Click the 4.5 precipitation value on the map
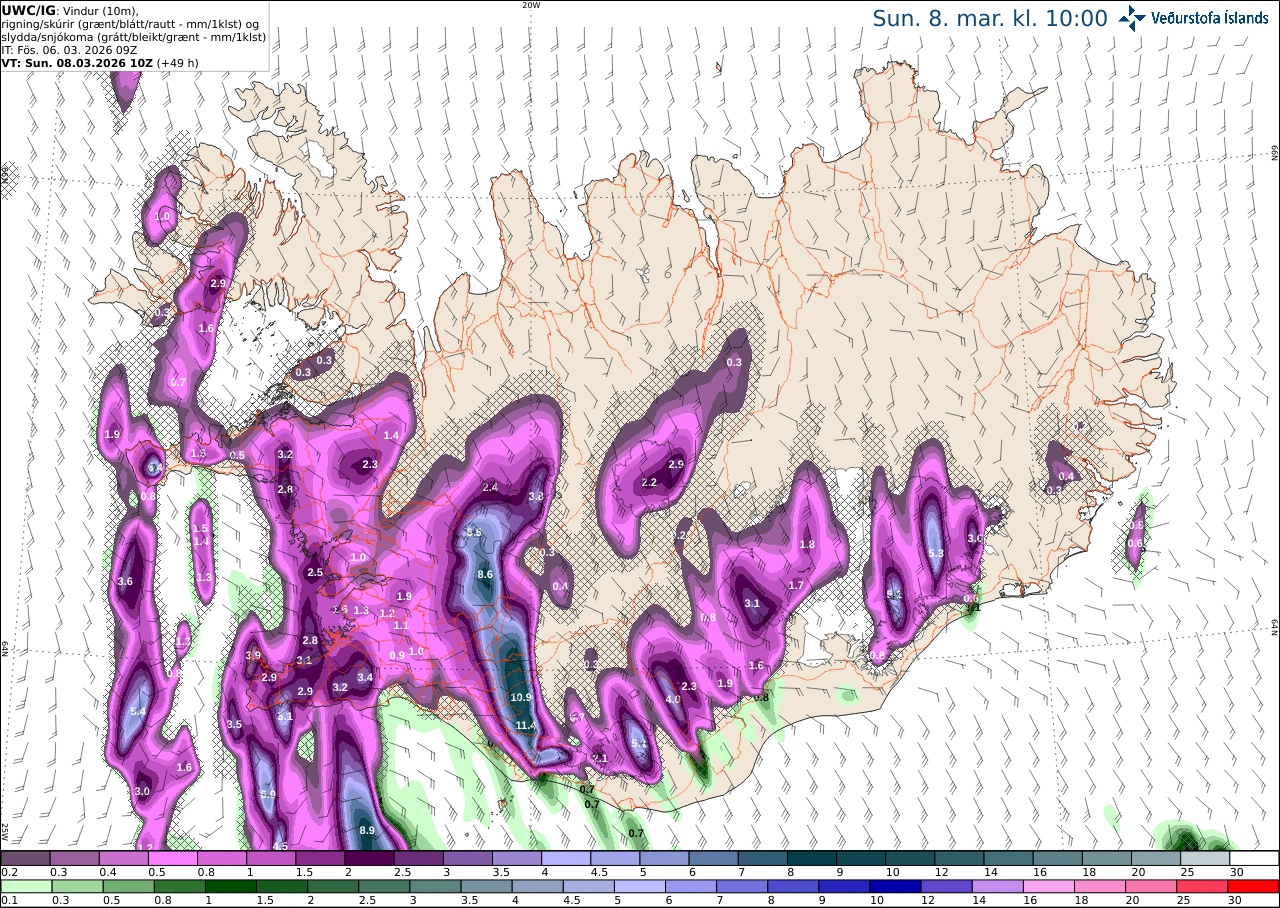Screen dimensions: 1280x908 [x=280, y=846]
